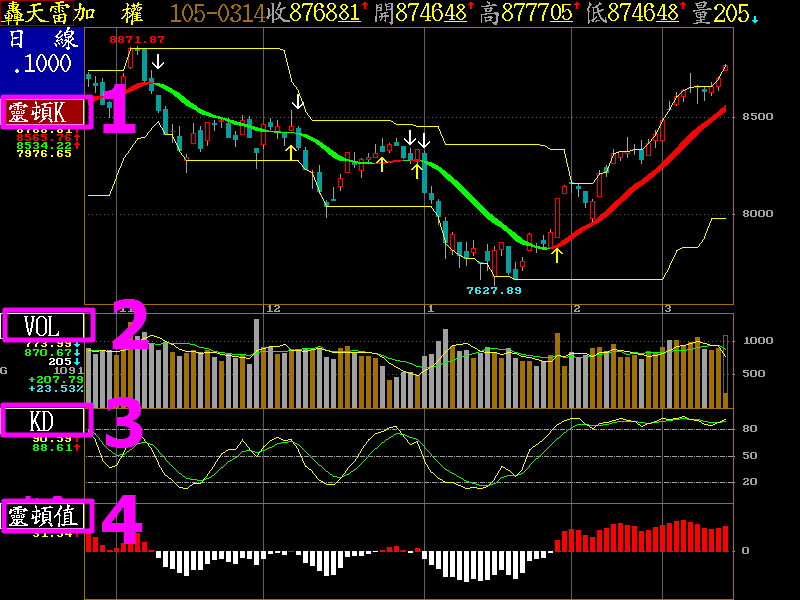800x600 pixels.
Task: Click the small cyan arrow after 量205
Action: pos(755,18)
